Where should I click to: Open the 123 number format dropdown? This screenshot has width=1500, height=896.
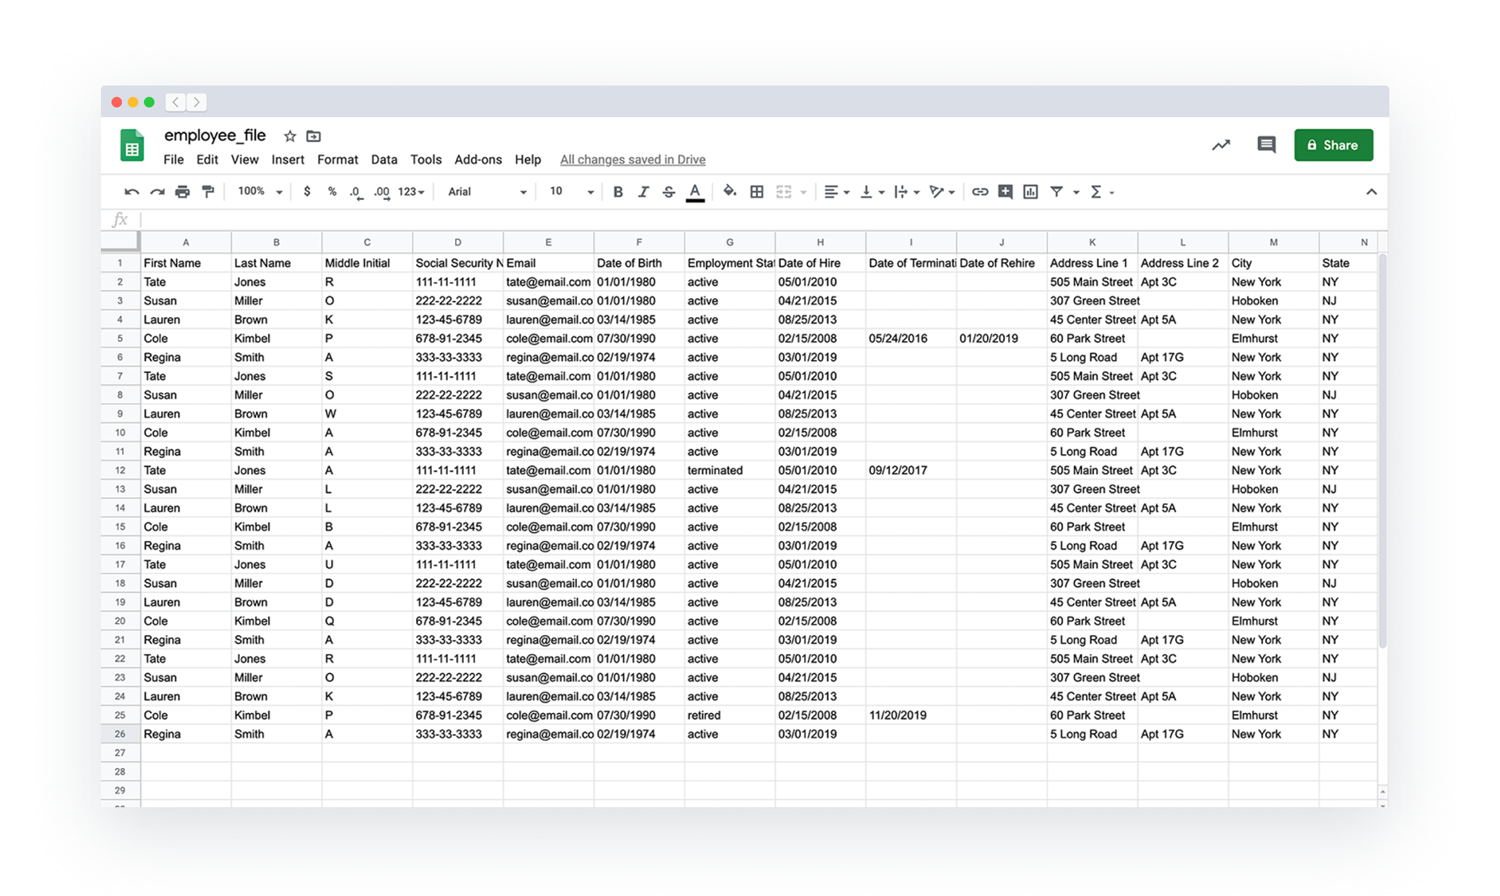(x=409, y=191)
